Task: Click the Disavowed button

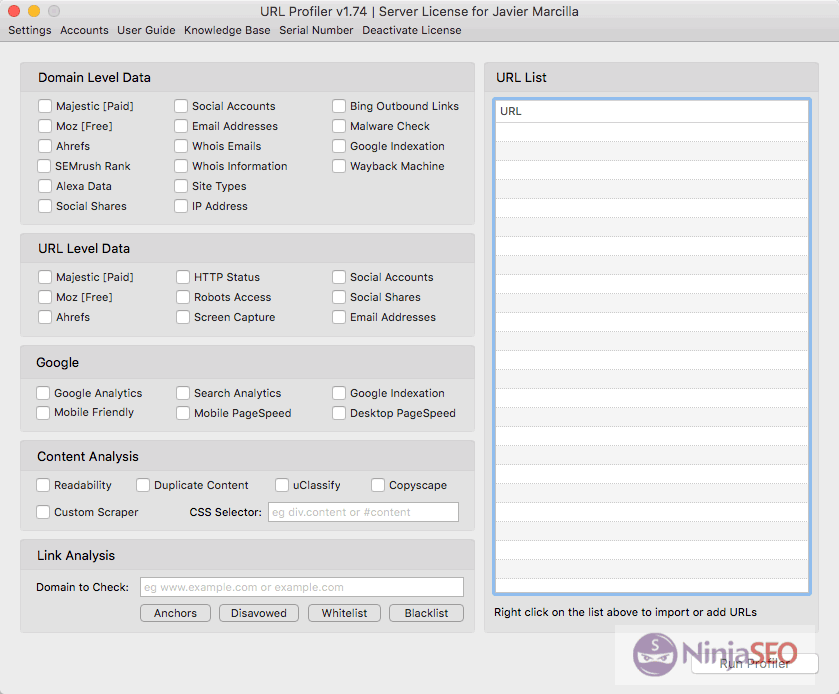Action: (x=259, y=613)
